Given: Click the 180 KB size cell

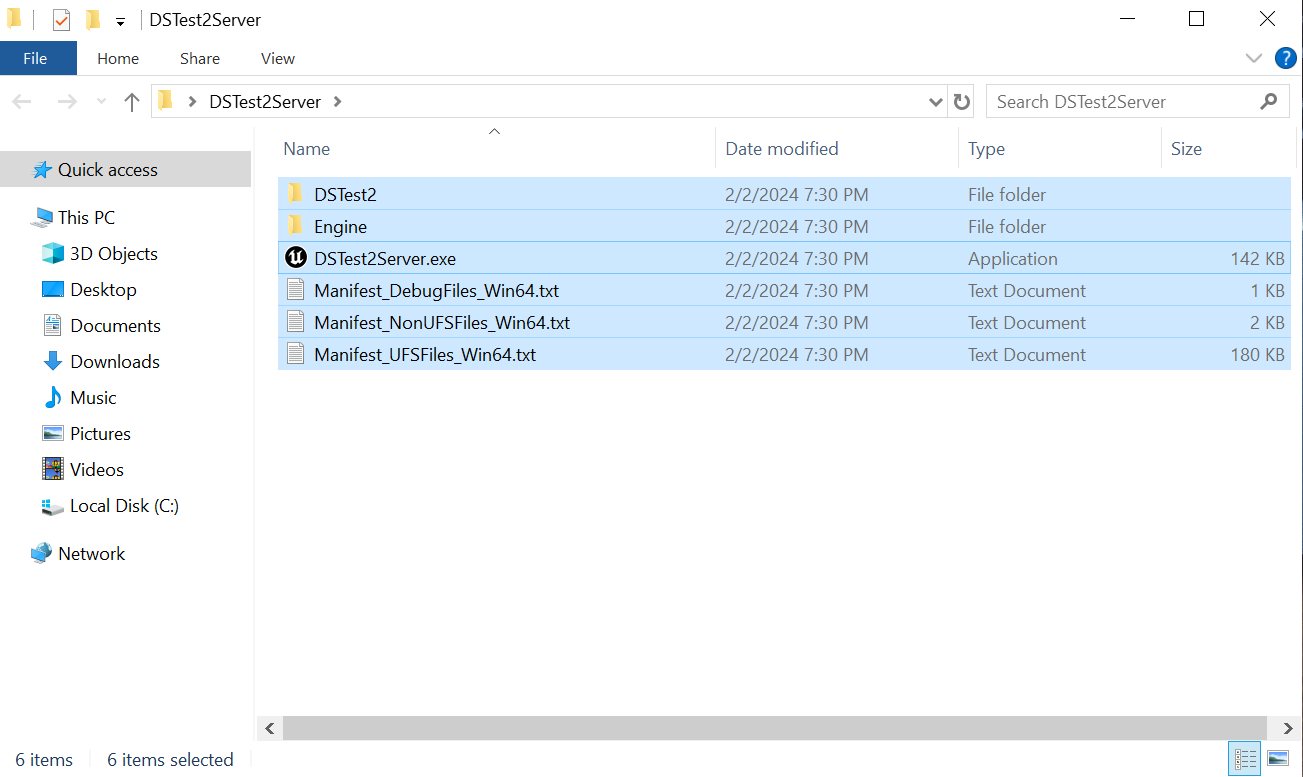Looking at the screenshot, I should [1257, 355].
